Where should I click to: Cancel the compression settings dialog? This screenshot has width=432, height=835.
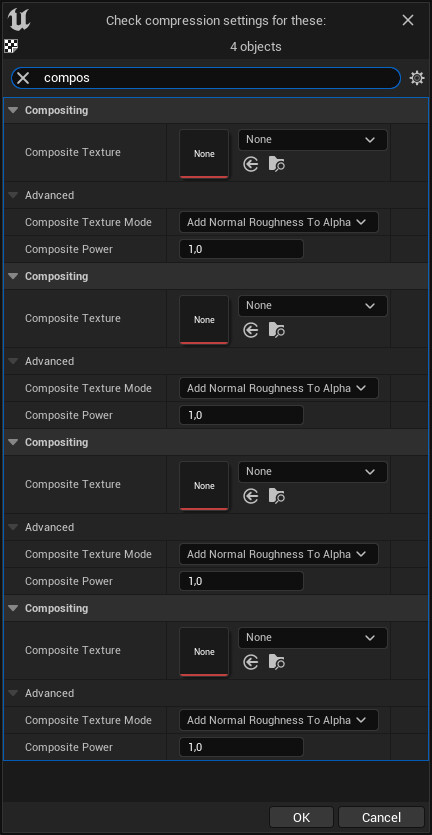tap(381, 817)
